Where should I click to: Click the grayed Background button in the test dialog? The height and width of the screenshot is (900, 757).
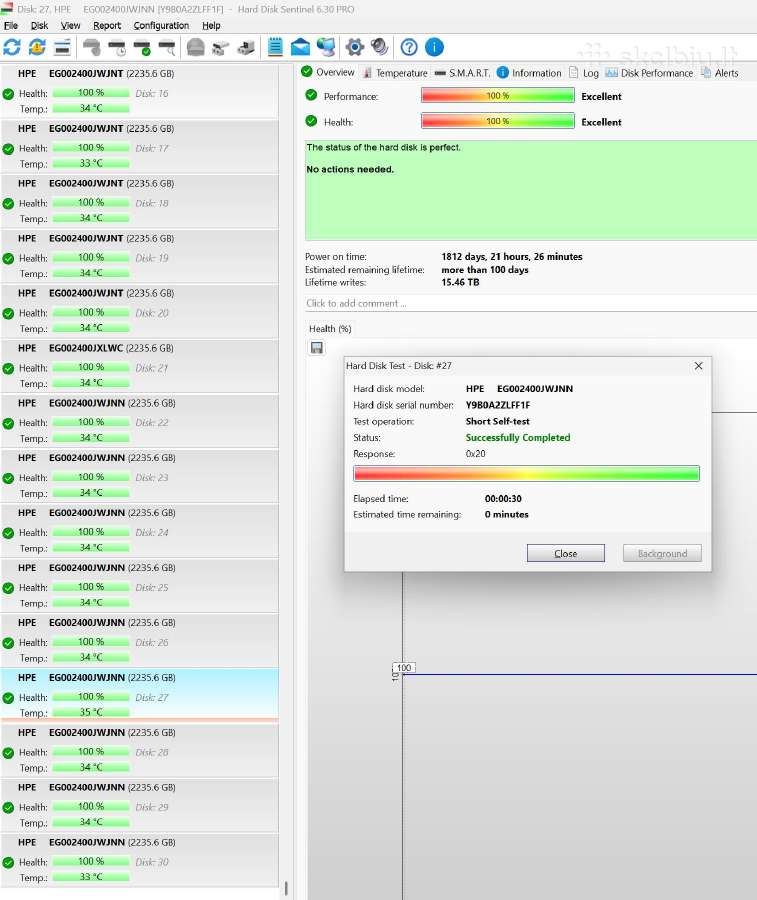[x=662, y=553]
